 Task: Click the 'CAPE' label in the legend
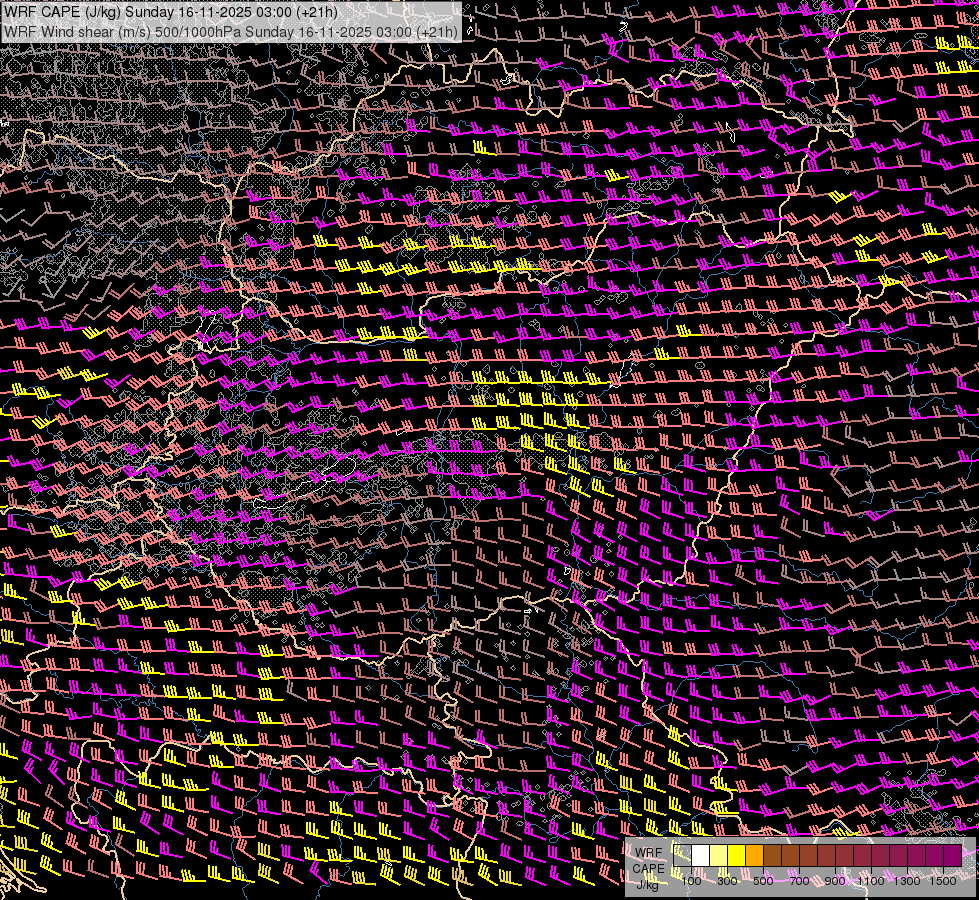pos(648,869)
